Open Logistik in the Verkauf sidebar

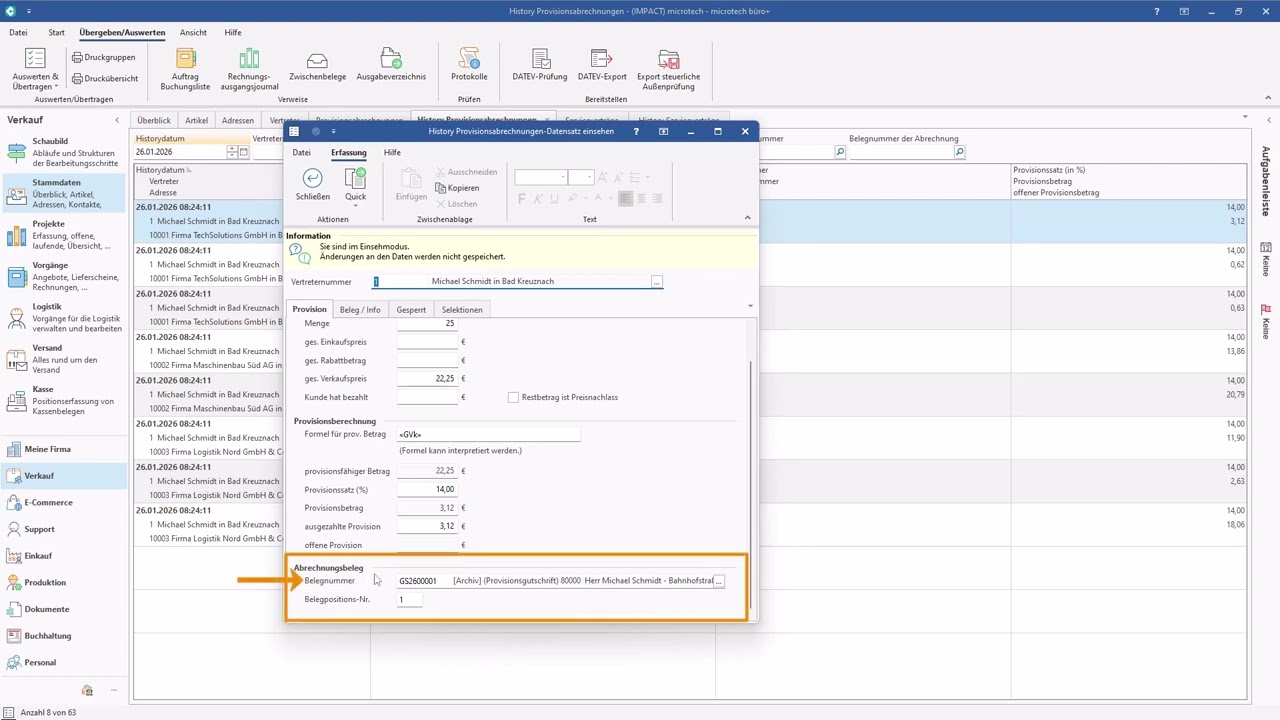(65, 318)
